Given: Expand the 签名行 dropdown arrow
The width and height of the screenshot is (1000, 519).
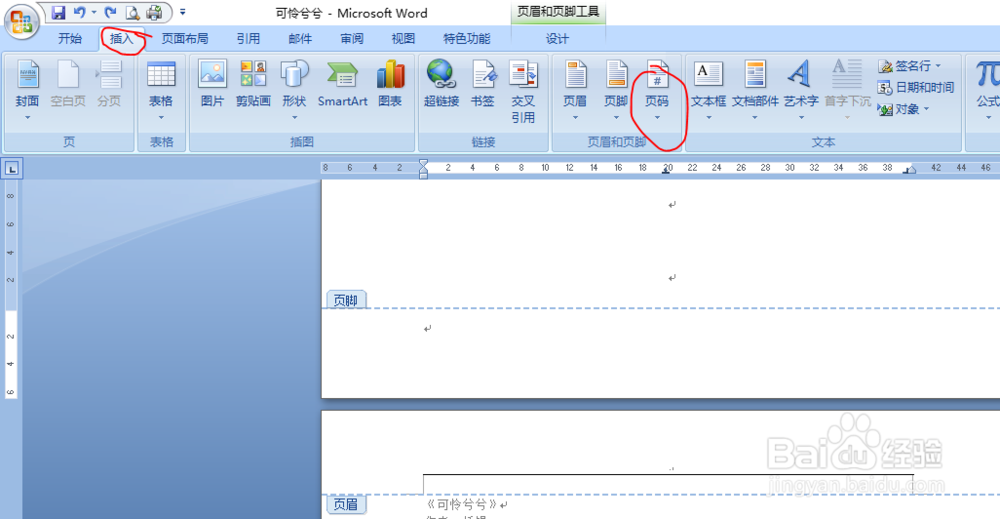Looking at the screenshot, I should (x=938, y=66).
